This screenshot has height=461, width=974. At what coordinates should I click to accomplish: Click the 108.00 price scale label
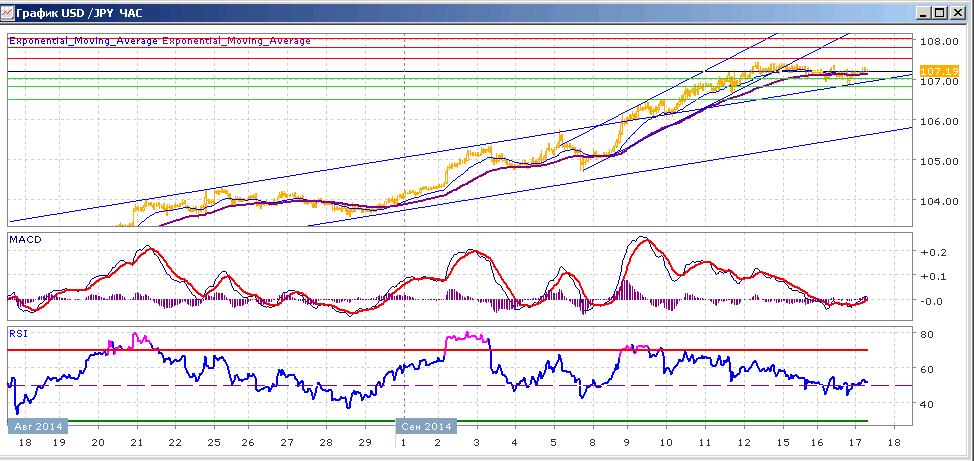click(939, 42)
